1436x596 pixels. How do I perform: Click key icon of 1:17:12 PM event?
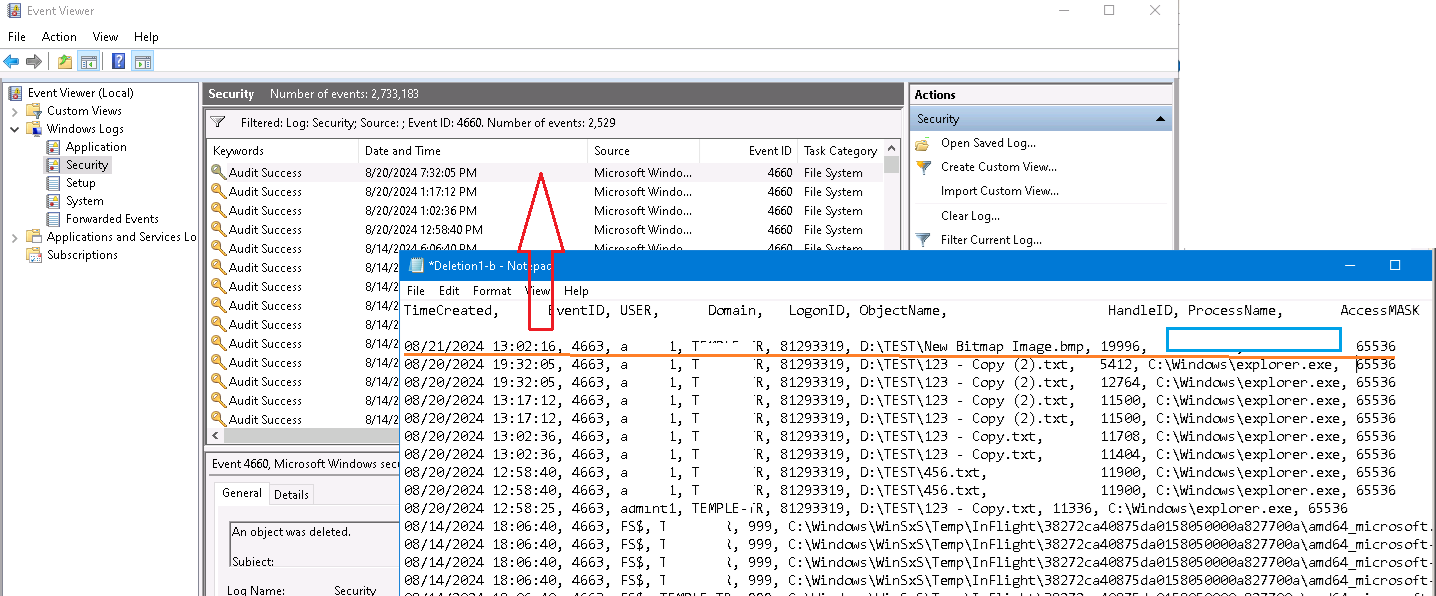pyautogui.click(x=218, y=191)
